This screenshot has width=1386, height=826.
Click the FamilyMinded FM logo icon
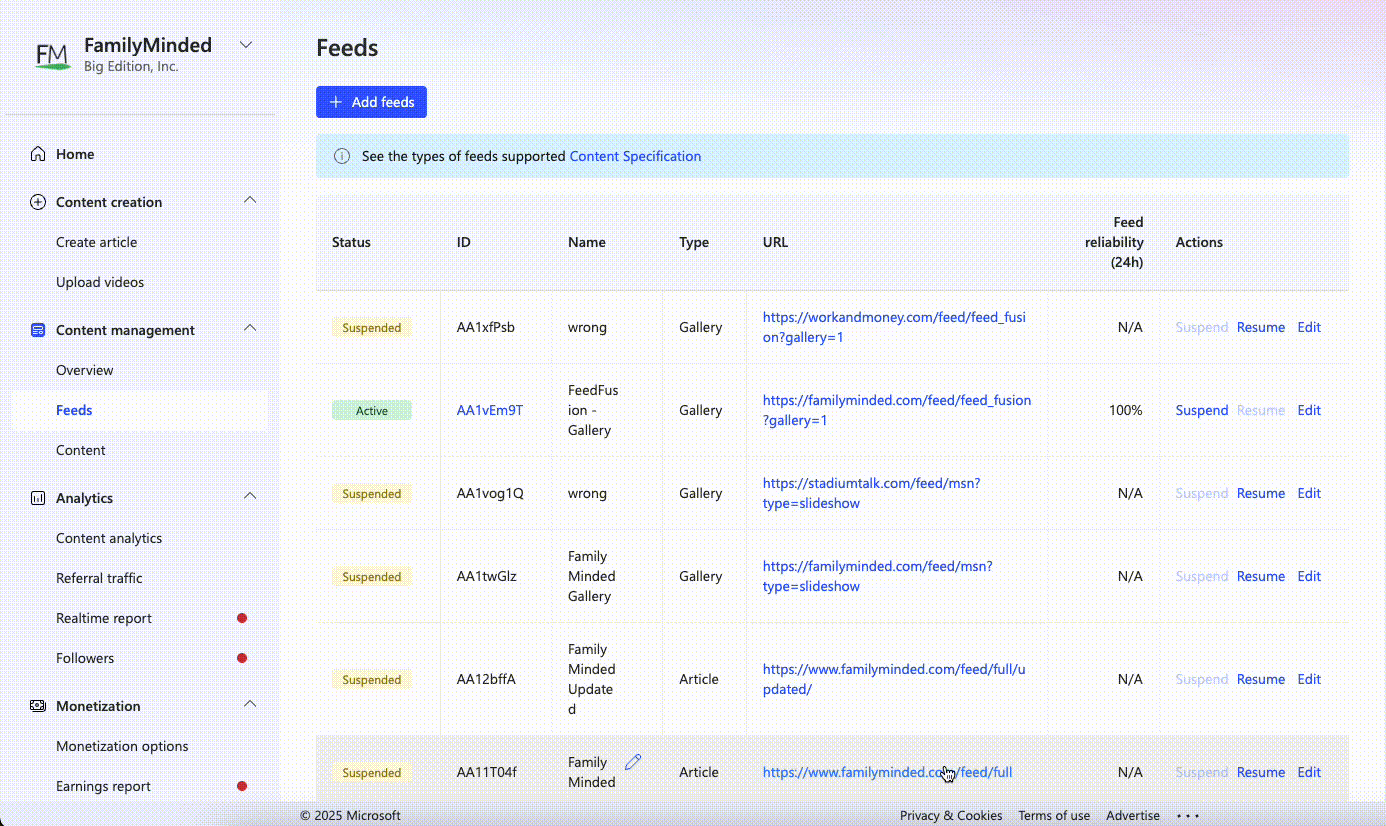click(52, 55)
